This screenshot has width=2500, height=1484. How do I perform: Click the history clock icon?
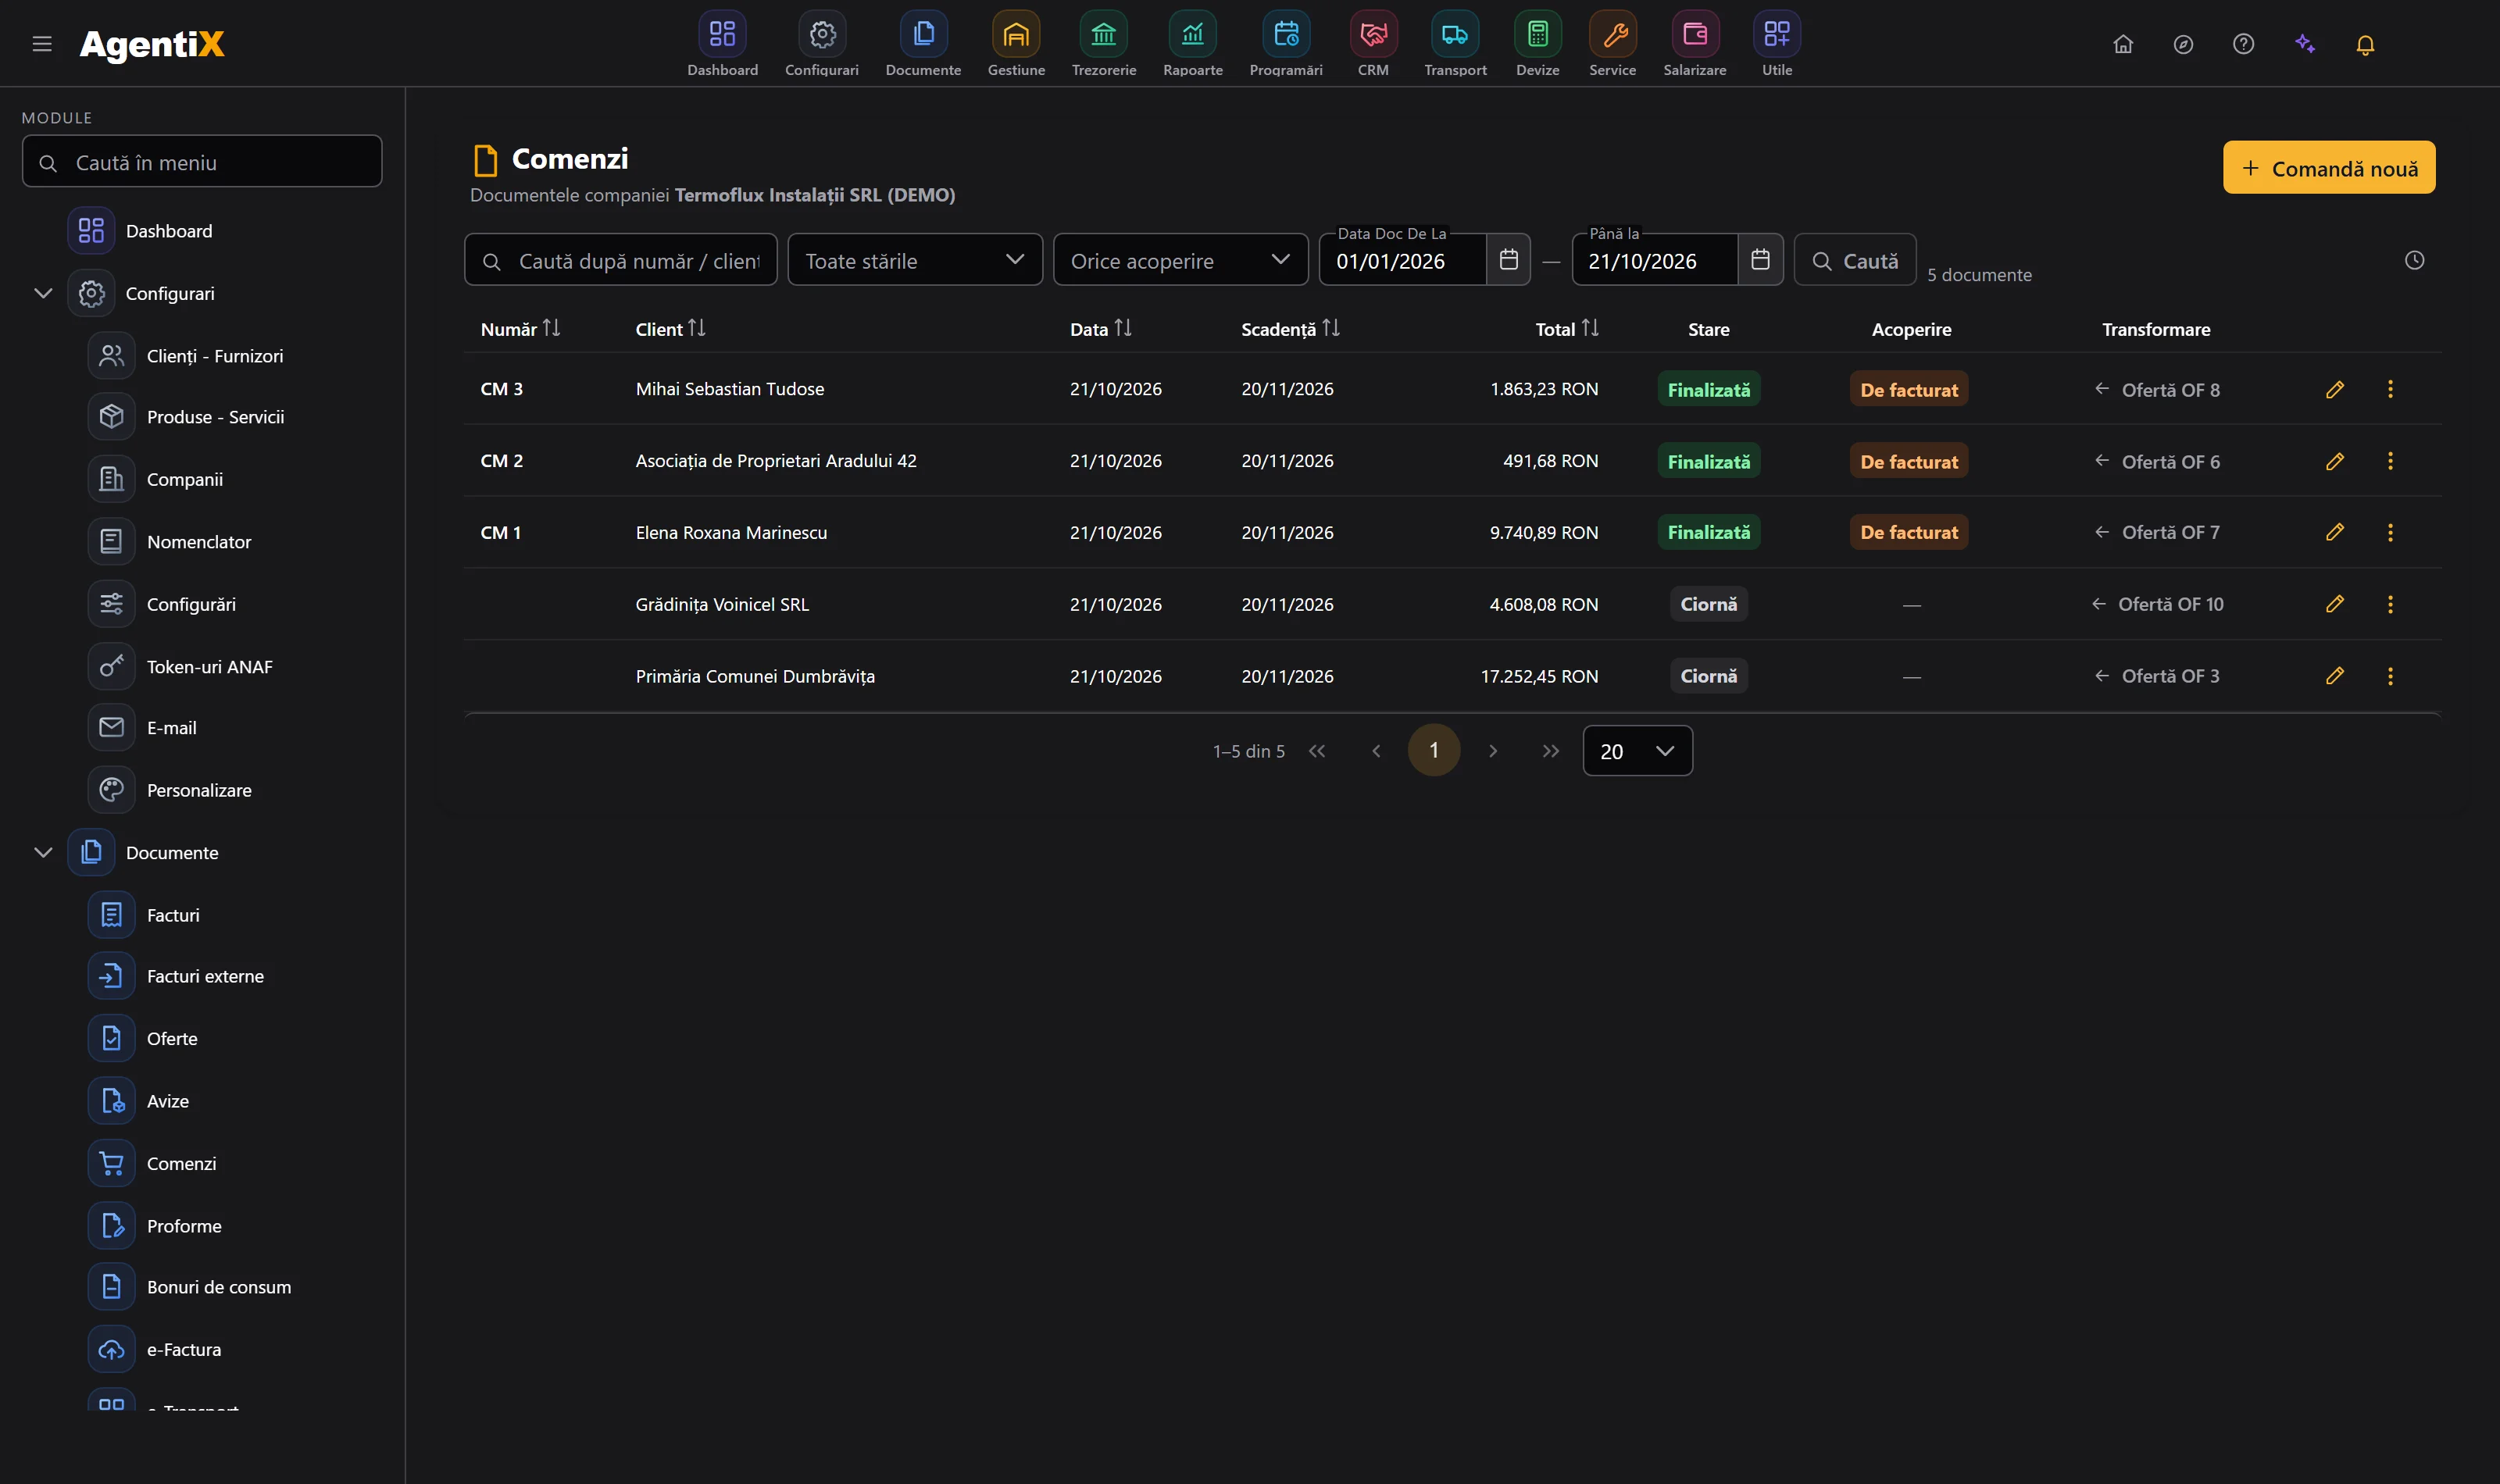click(x=2414, y=260)
